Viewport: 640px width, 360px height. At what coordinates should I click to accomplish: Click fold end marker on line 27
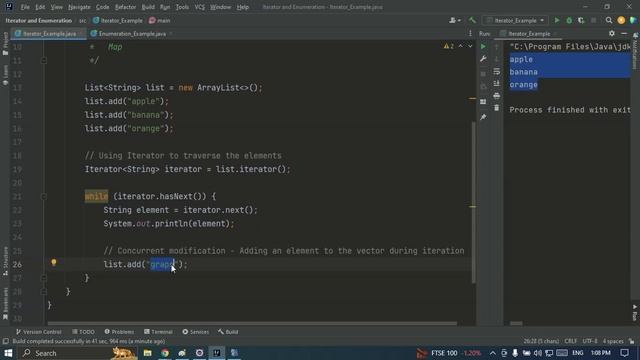click(x=44, y=278)
